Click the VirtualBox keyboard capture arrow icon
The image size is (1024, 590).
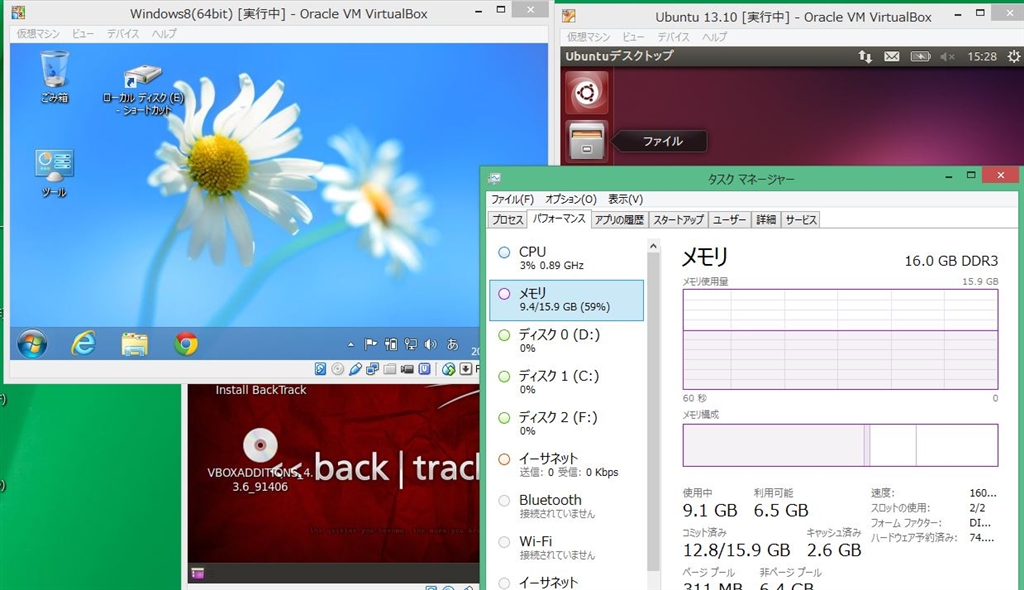466,369
